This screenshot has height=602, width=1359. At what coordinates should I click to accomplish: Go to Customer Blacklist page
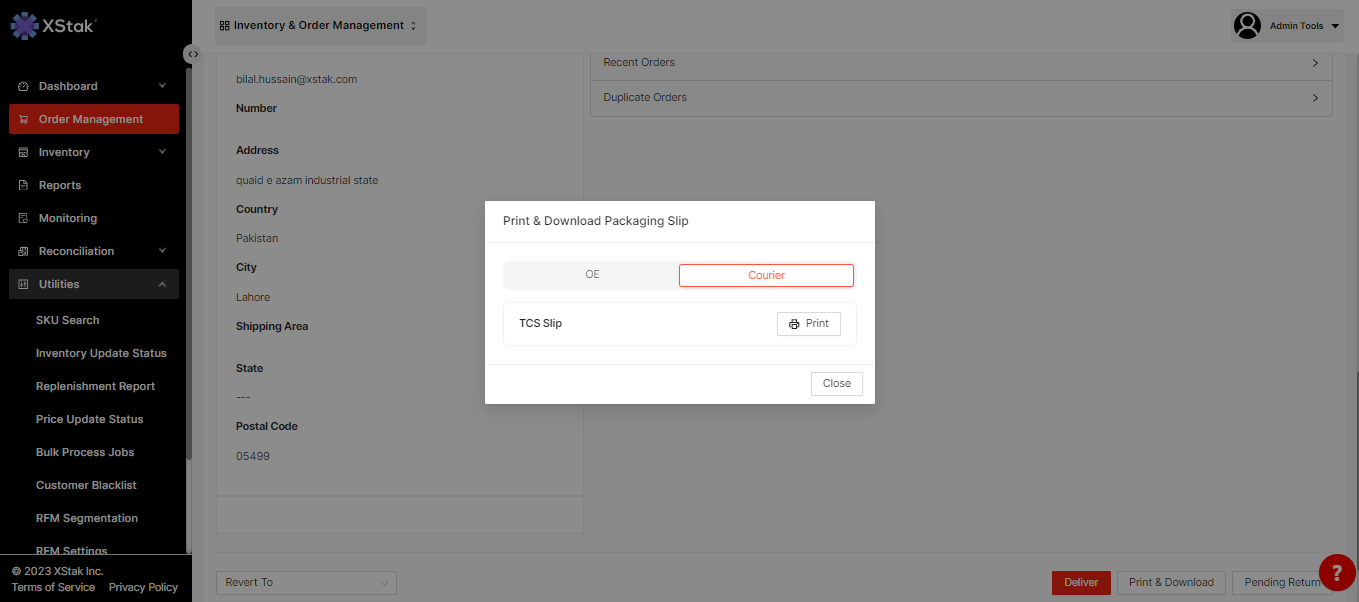[86, 486]
